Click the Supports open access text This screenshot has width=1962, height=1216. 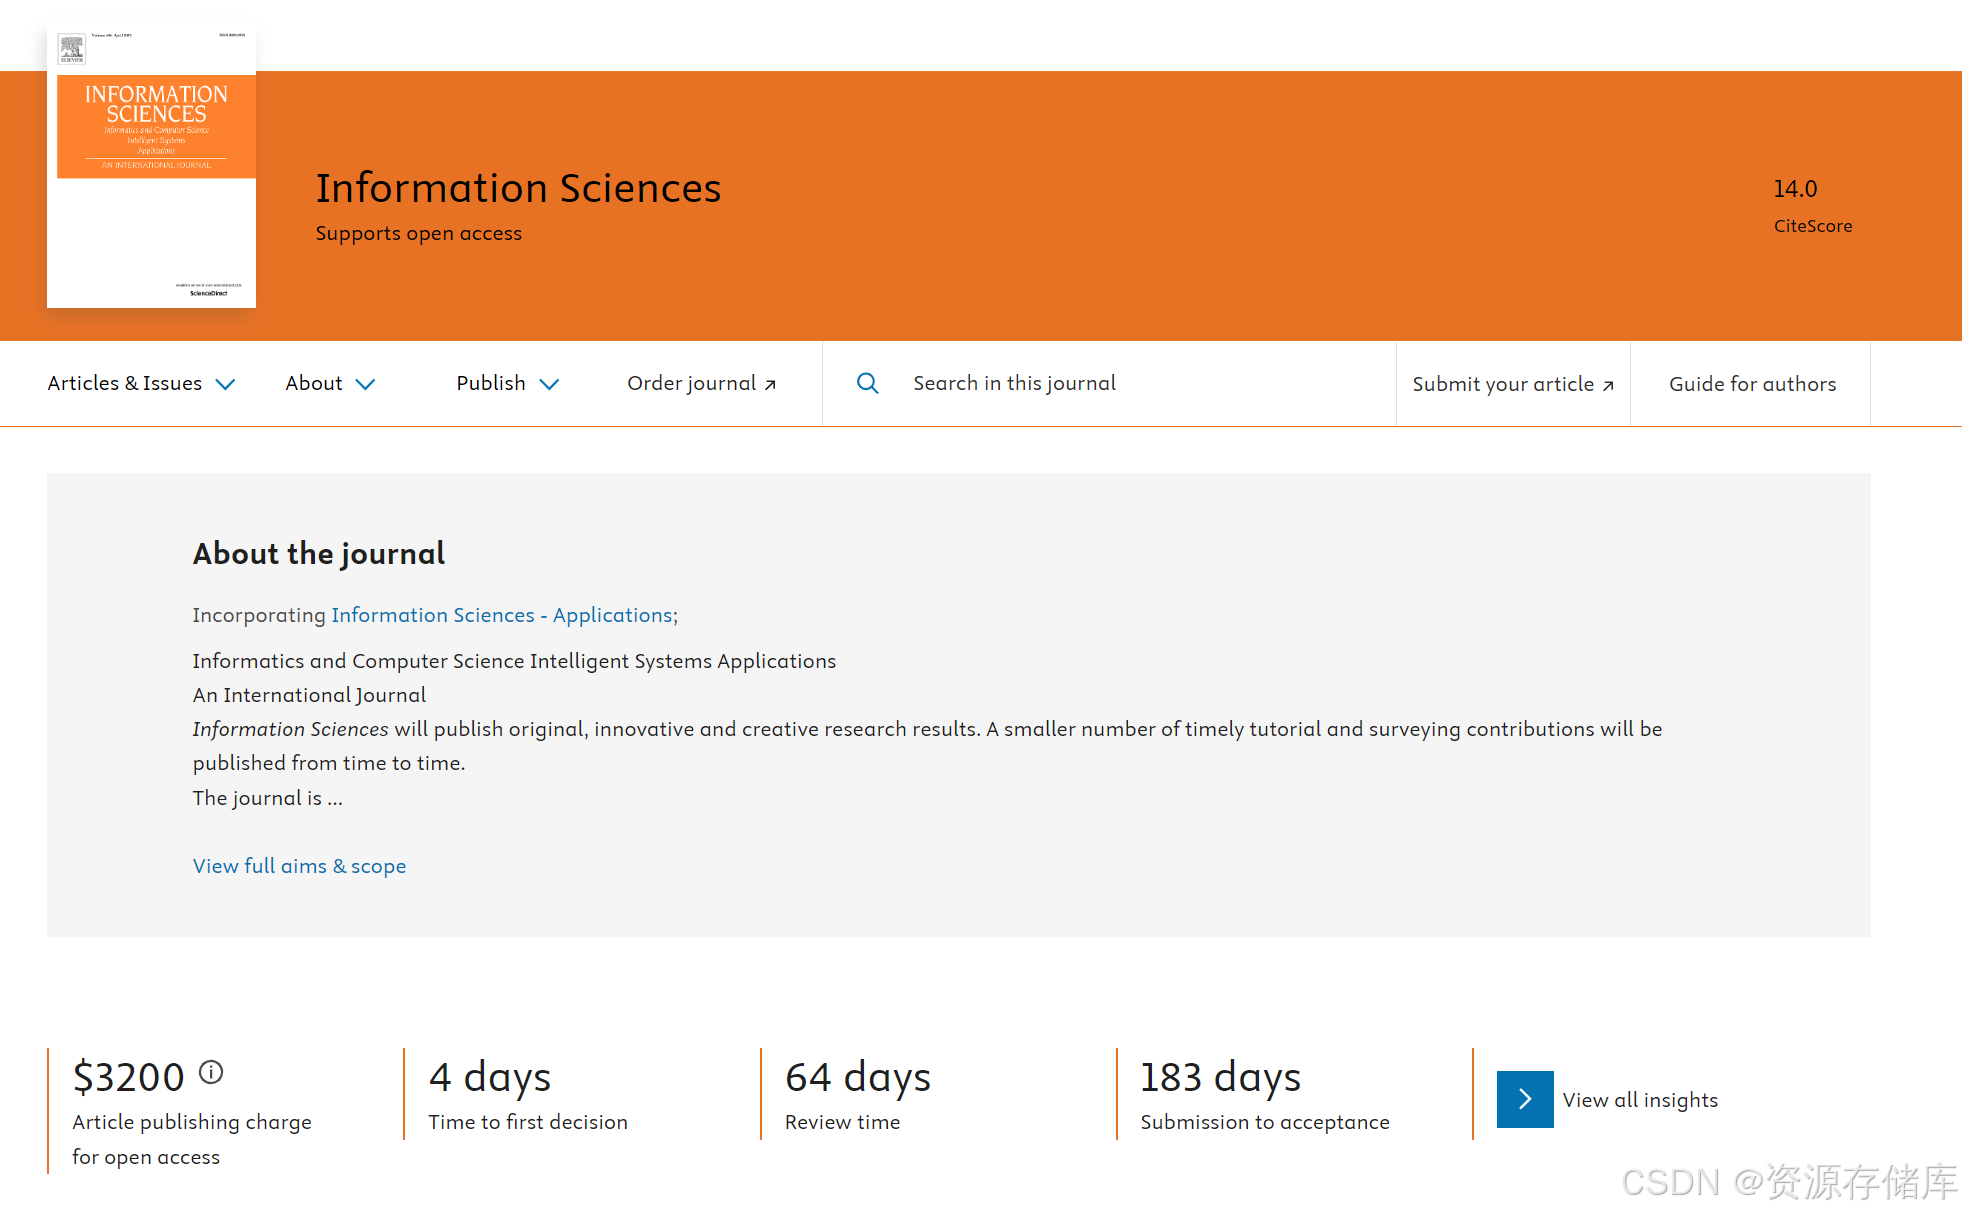[x=418, y=233]
